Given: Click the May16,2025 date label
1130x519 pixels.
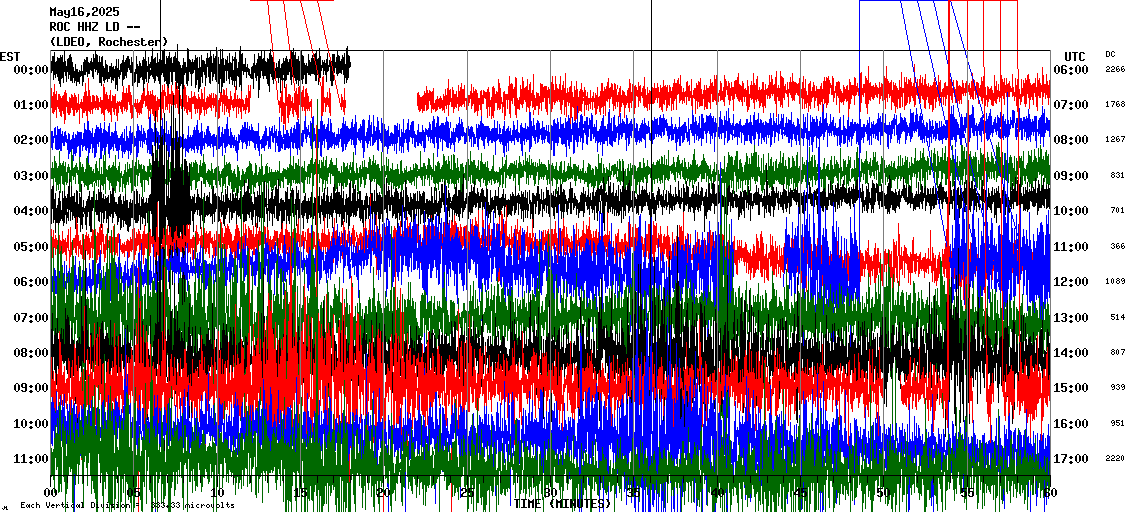Looking at the screenshot, I should tap(84, 12).
